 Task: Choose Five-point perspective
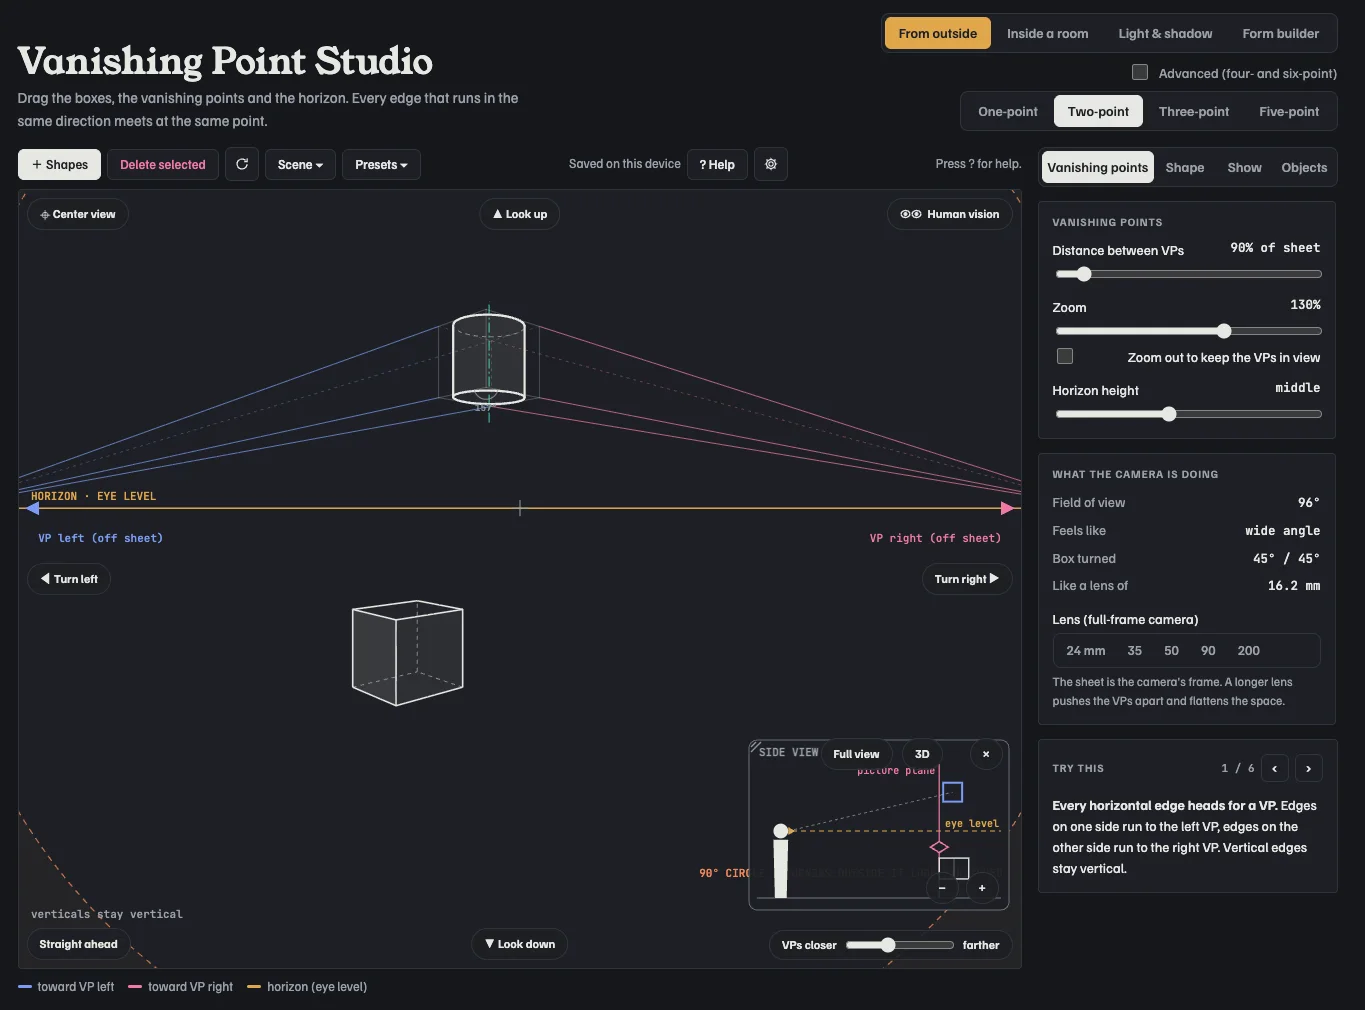1289,111
